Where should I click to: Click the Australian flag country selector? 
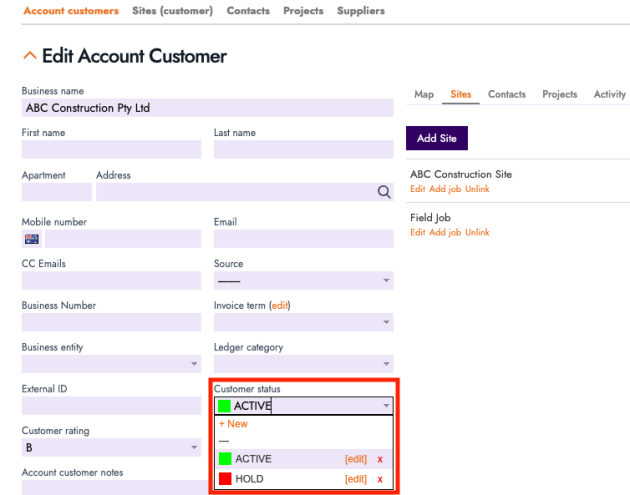pos(32,239)
